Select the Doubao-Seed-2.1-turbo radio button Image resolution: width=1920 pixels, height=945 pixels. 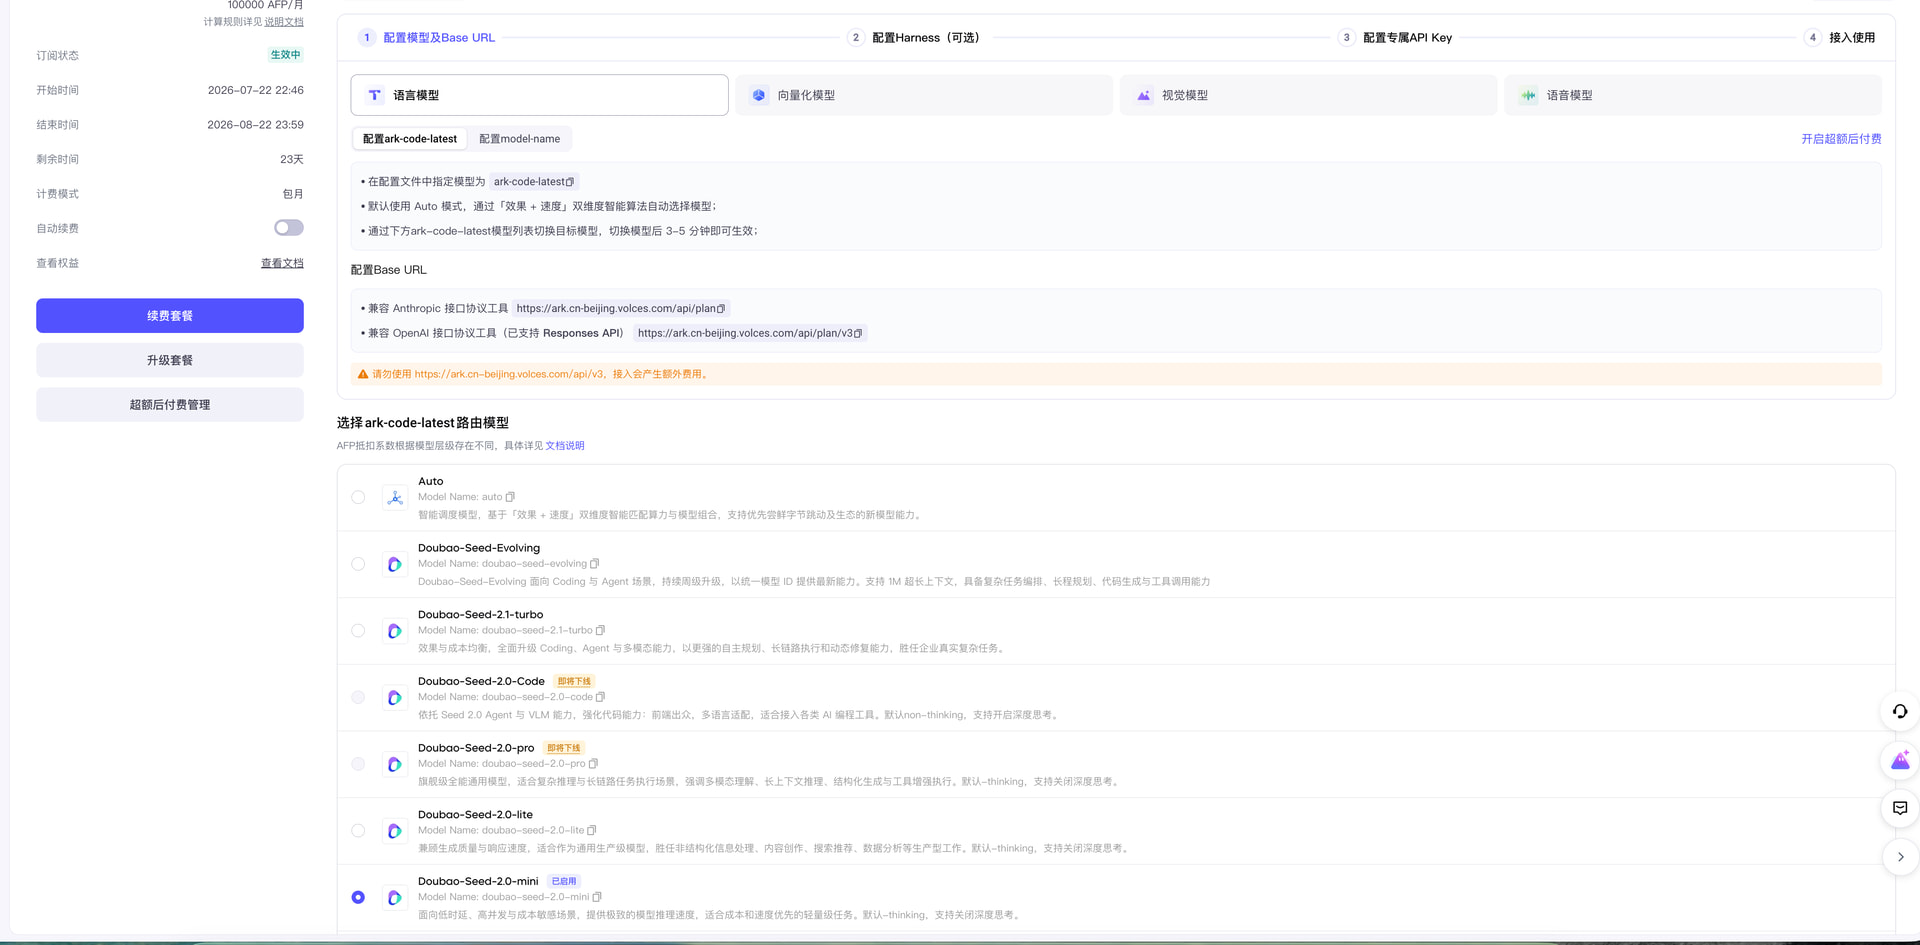pyautogui.click(x=358, y=631)
